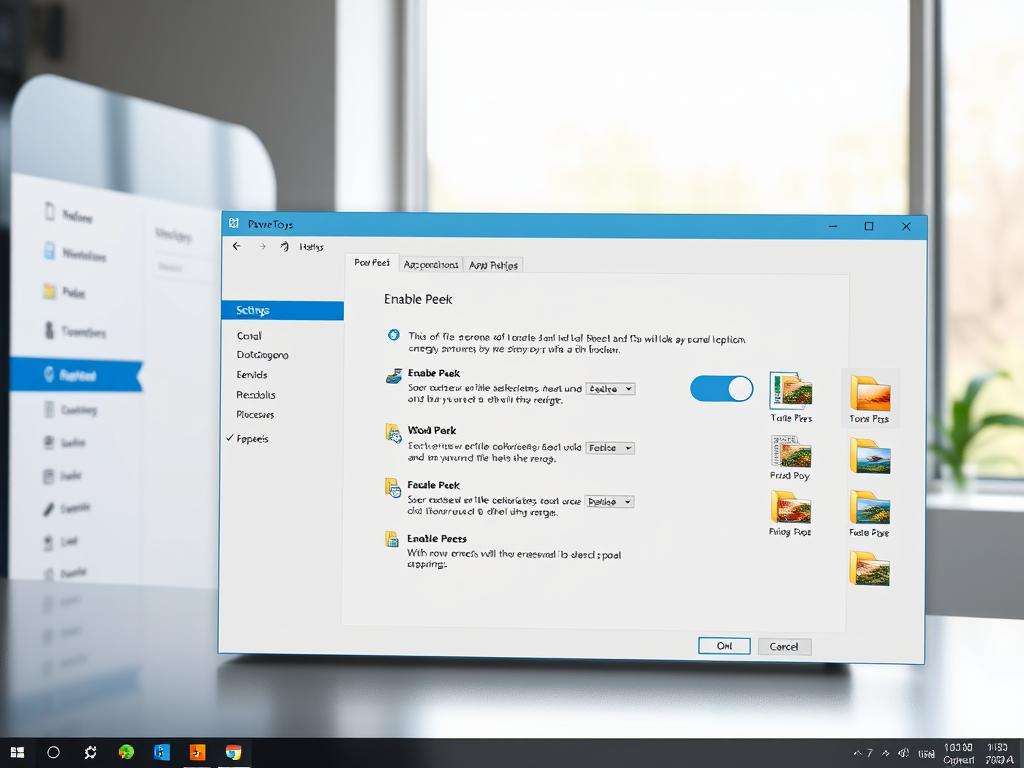
Task: Open the 'Fade Pare' folder thumbnail
Action: (x=869, y=514)
